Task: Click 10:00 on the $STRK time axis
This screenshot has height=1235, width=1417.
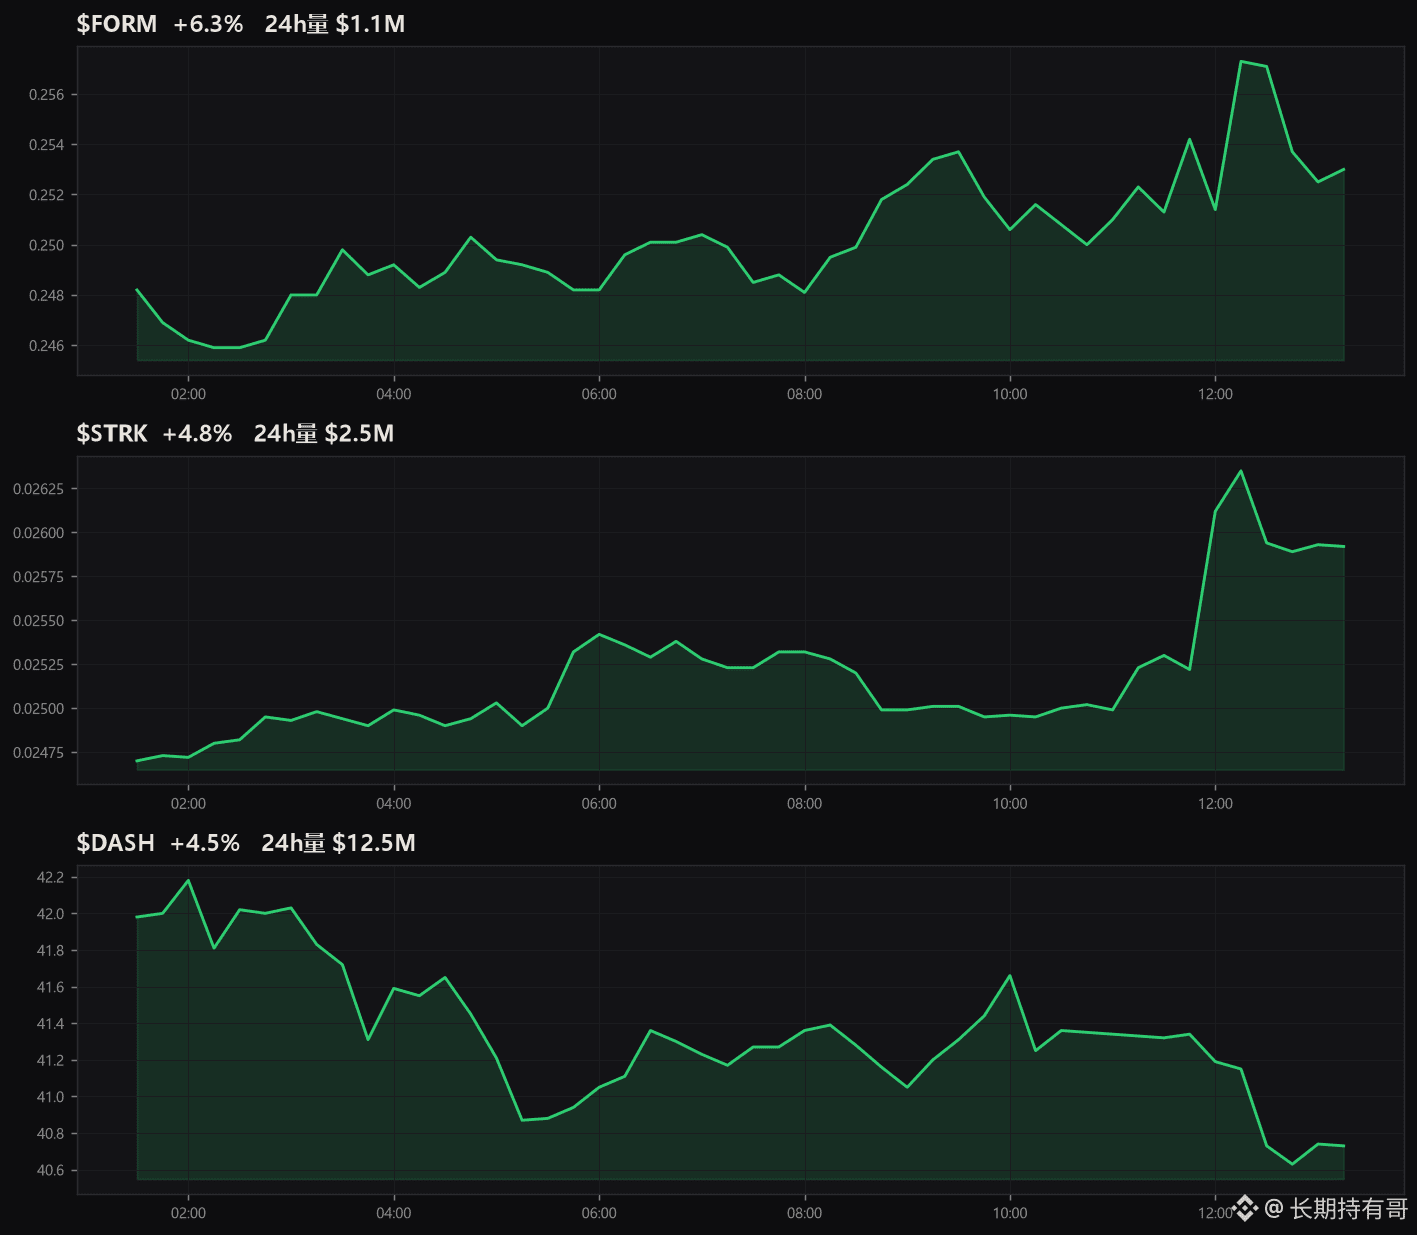Action: pyautogui.click(x=1010, y=804)
